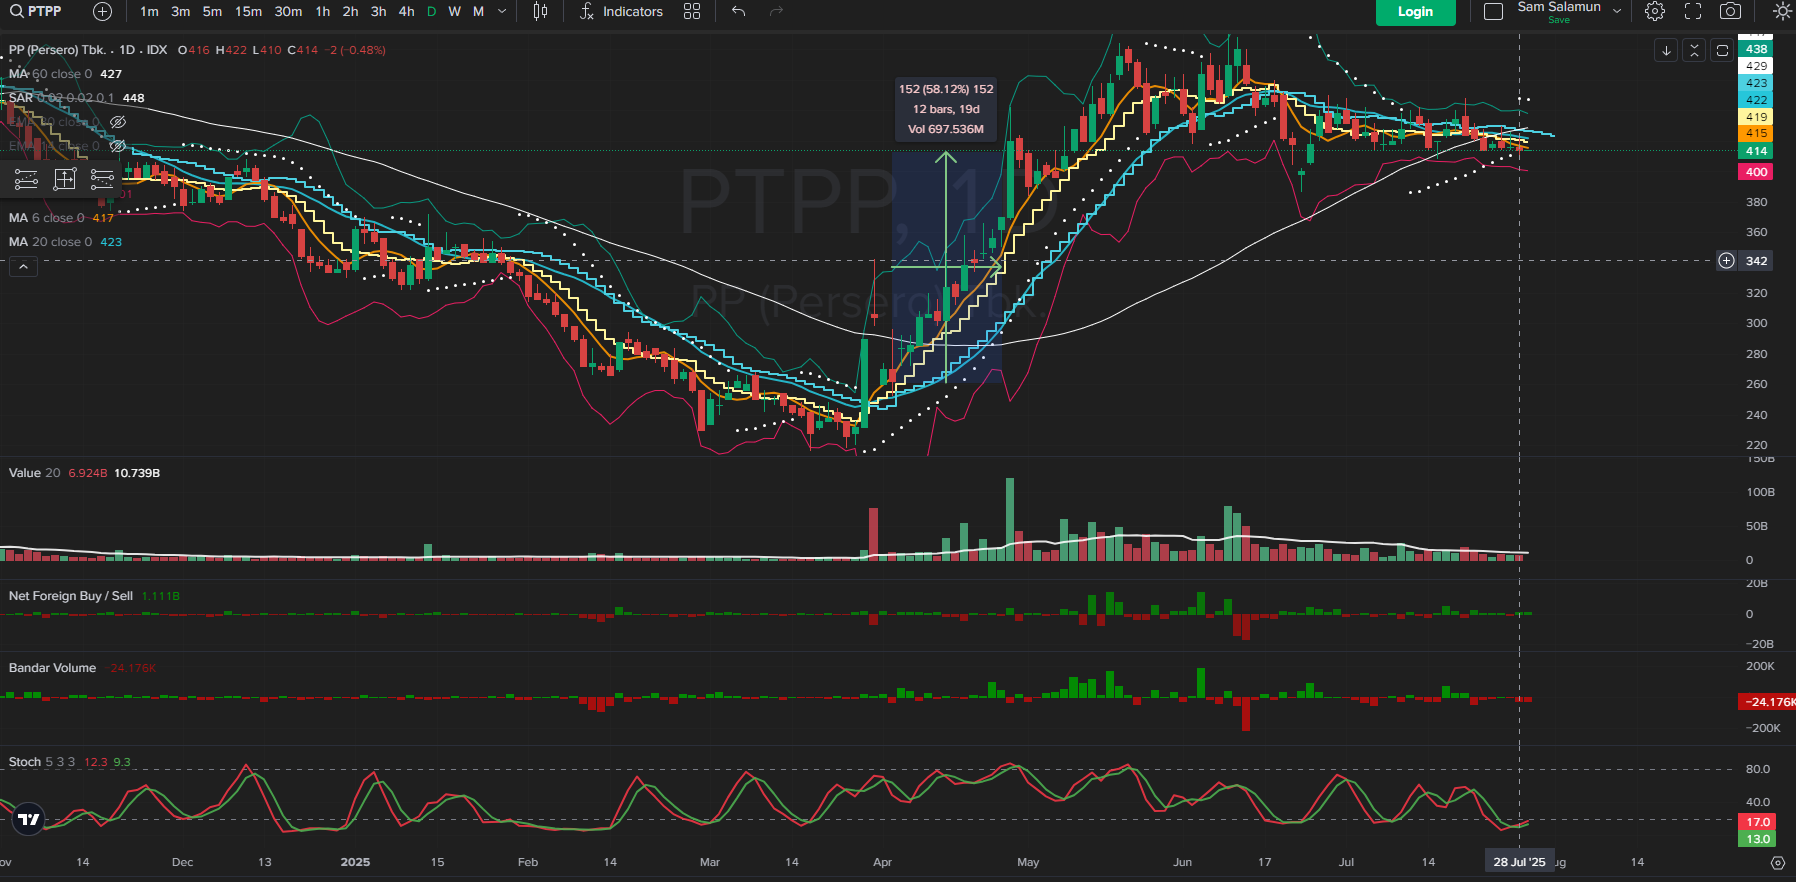
Task: Collapse the pane with the chevrons icon
Action: pyautogui.click(x=1694, y=50)
